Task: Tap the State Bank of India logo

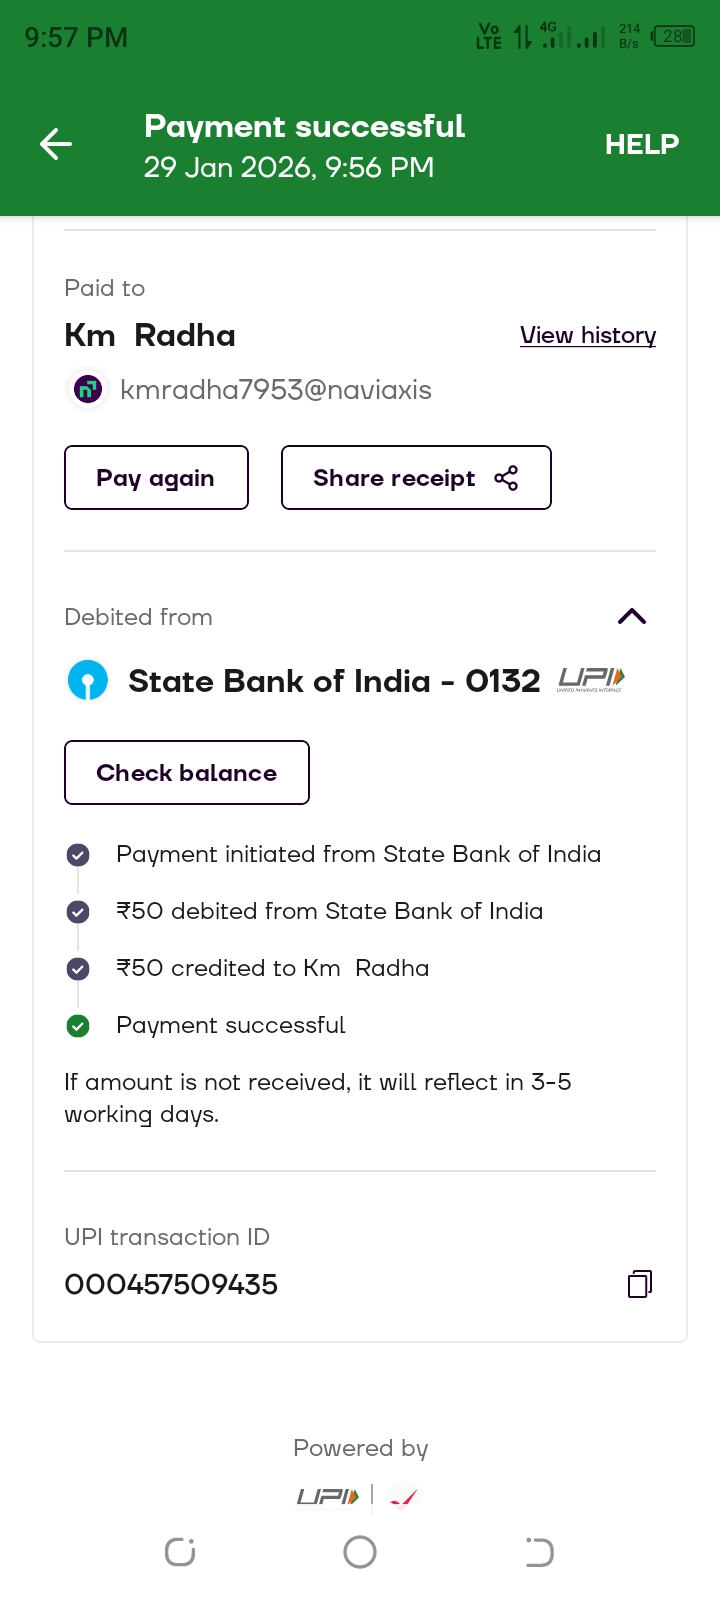Action: (x=88, y=681)
